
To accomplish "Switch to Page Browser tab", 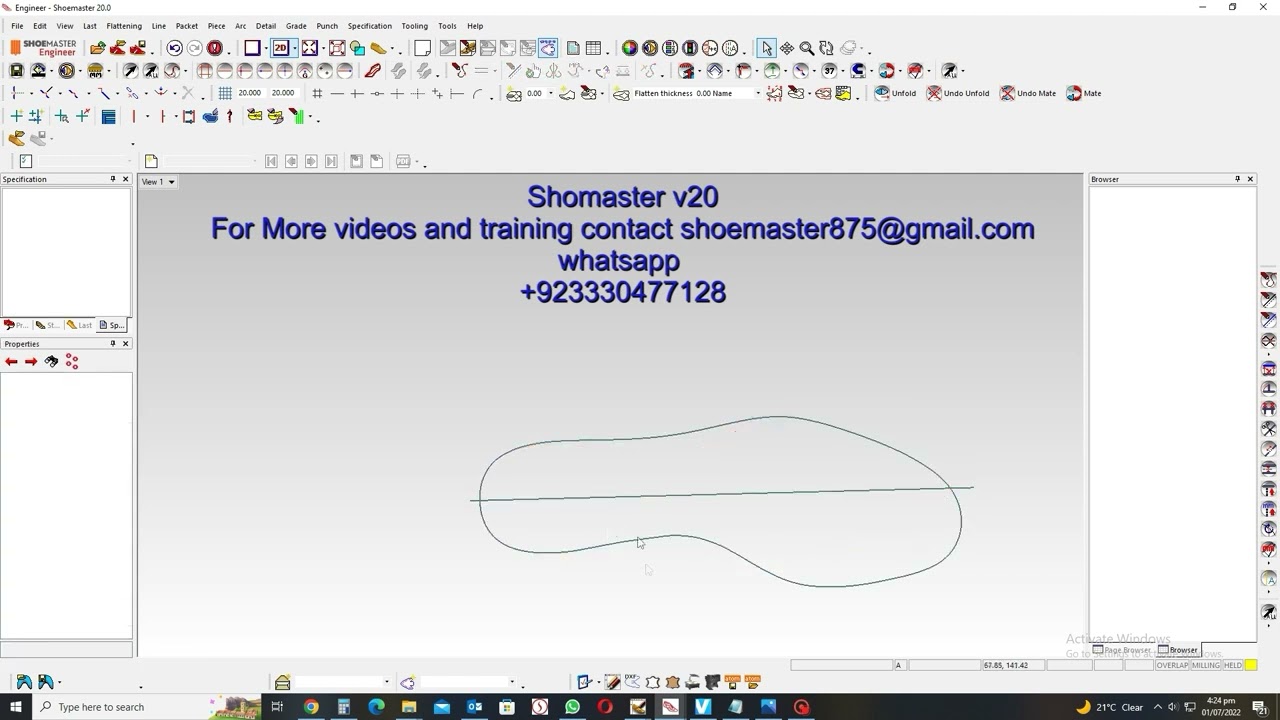I will click(1122, 650).
